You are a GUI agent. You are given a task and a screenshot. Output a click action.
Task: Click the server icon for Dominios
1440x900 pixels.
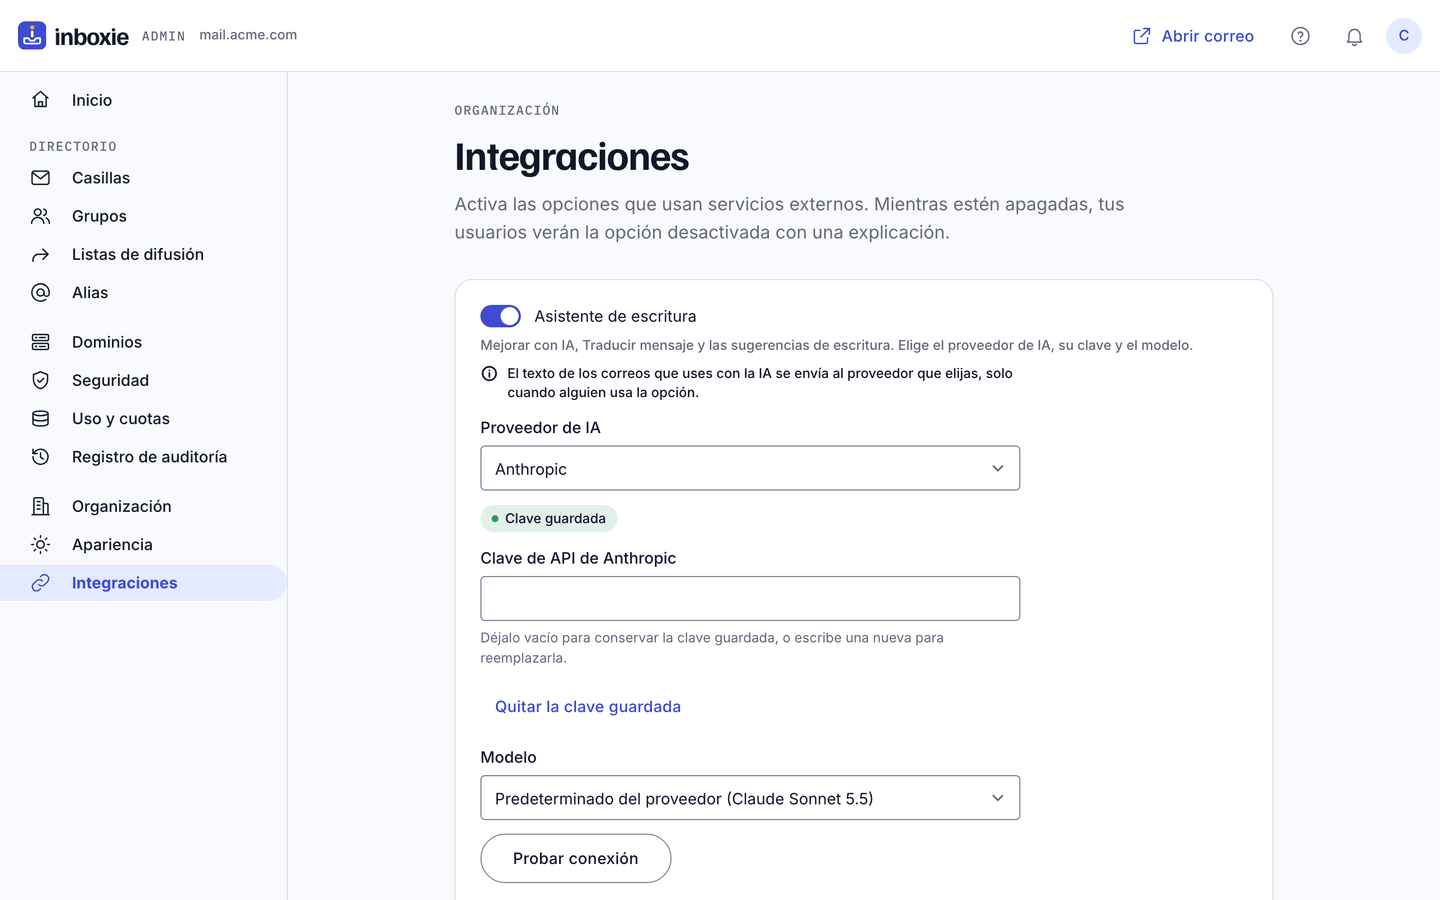pyautogui.click(x=40, y=342)
